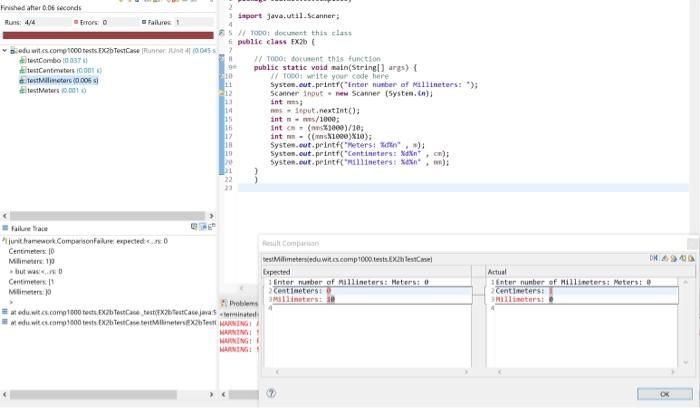Click right arrow of test tree horizontal scrollbar
Image resolution: width=700 pixels, height=408 pixels.
click(x=211, y=216)
